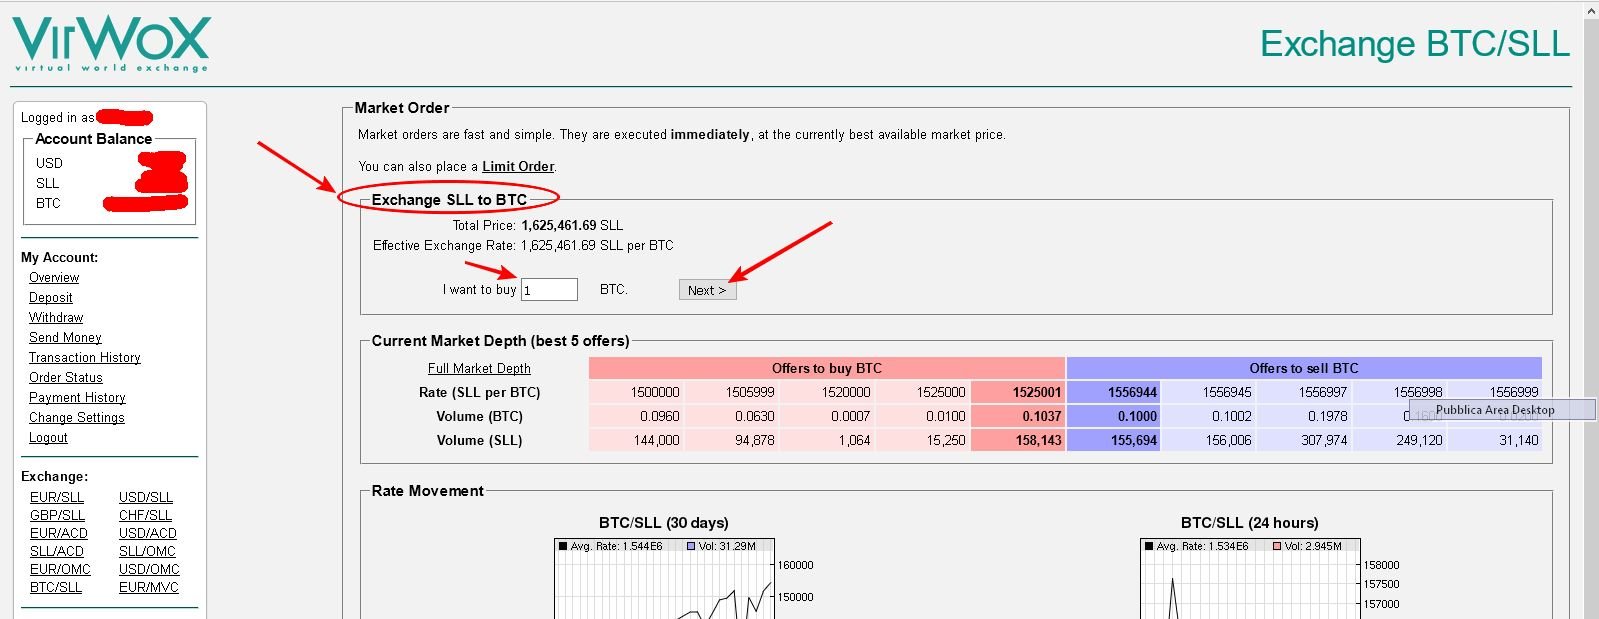View Transaction History

point(85,358)
